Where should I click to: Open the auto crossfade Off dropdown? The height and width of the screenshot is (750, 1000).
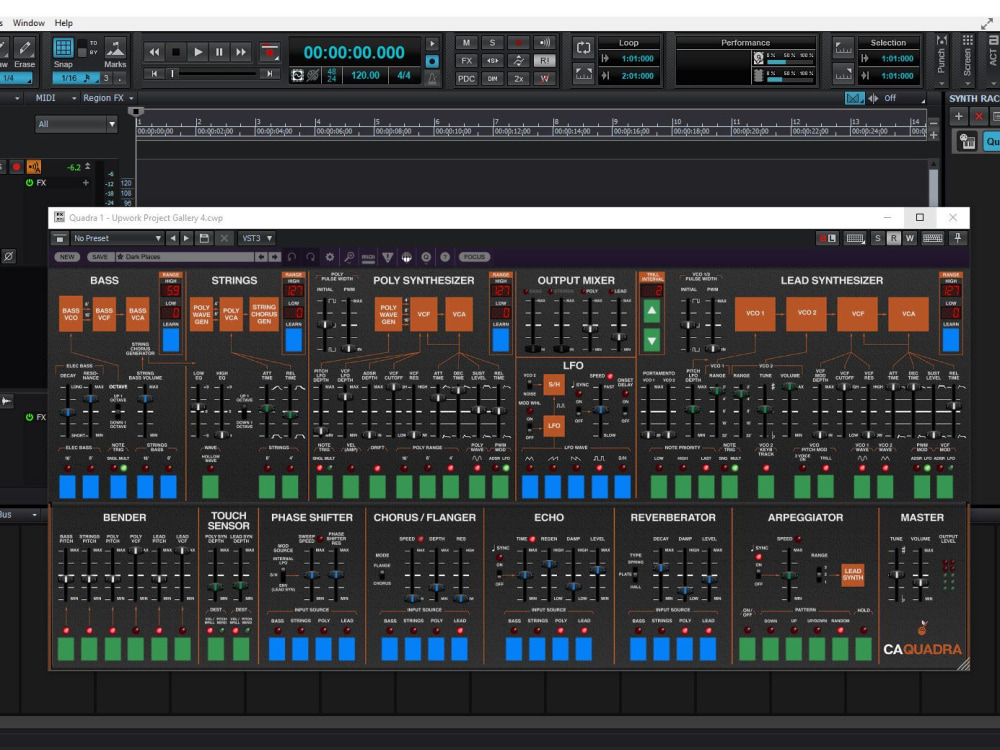pos(902,98)
